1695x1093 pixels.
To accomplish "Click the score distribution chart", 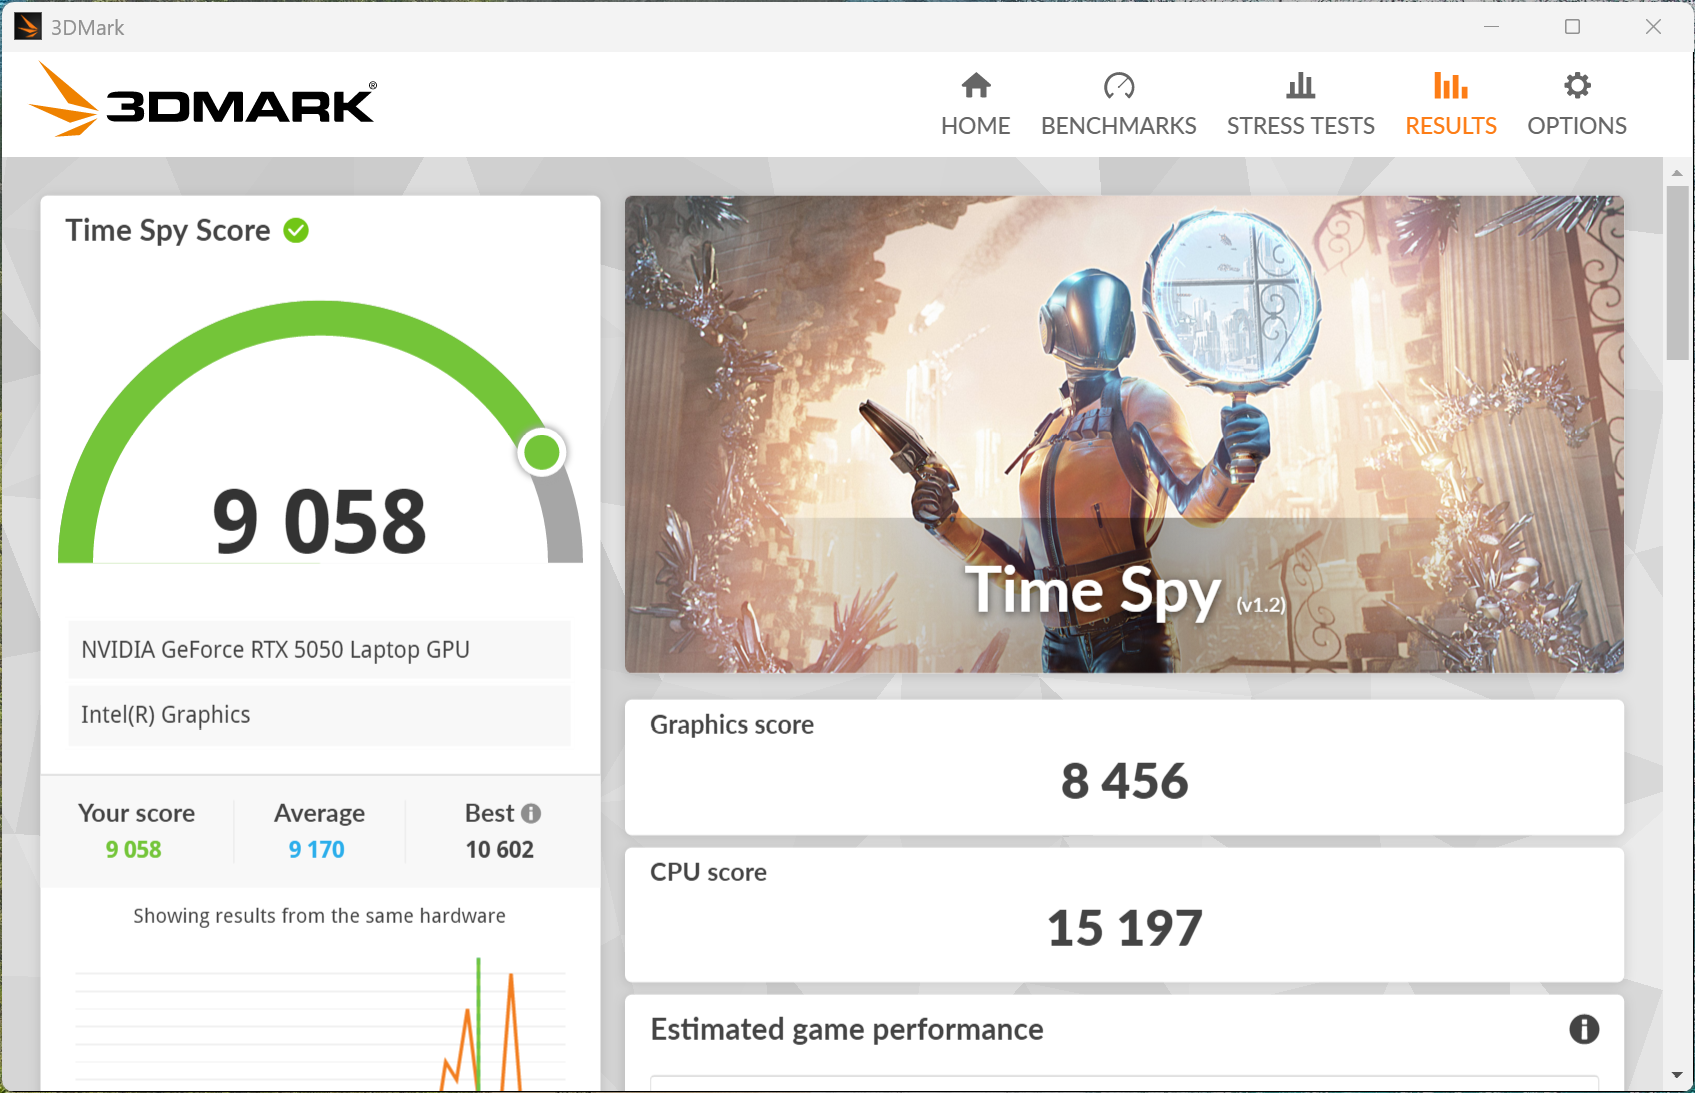I will coord(320,1023).
